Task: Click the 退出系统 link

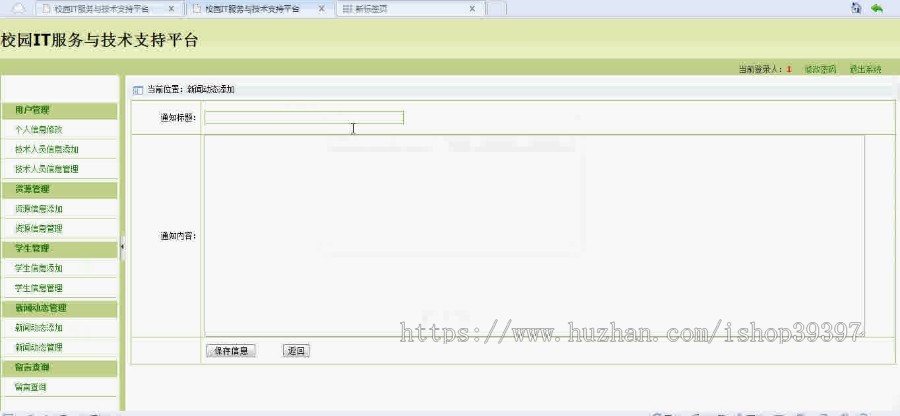Action: (x=865, y=69)
